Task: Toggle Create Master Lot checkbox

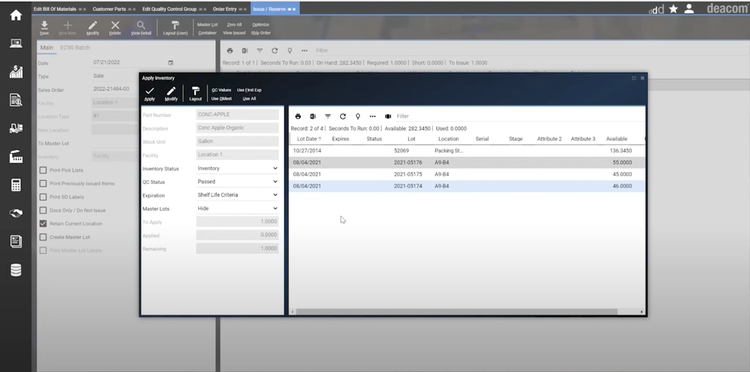Action: click(x=44, y=237)
